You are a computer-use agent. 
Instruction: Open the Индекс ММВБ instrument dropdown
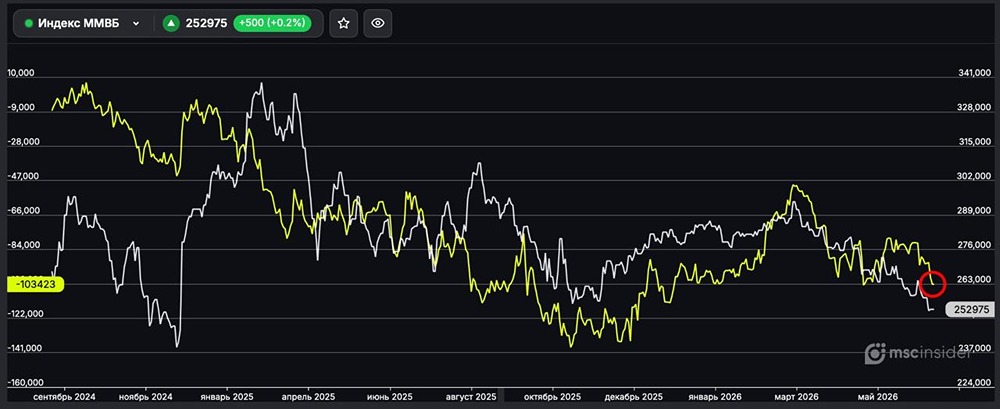pos(84,24)
